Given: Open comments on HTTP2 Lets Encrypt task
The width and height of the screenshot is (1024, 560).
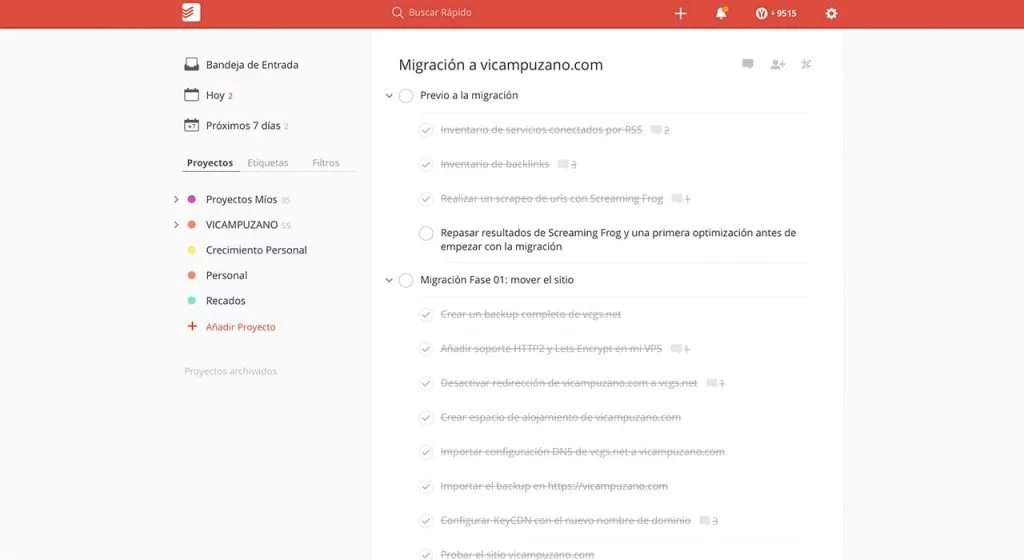Looking at the screenshot, I should 680,349.
